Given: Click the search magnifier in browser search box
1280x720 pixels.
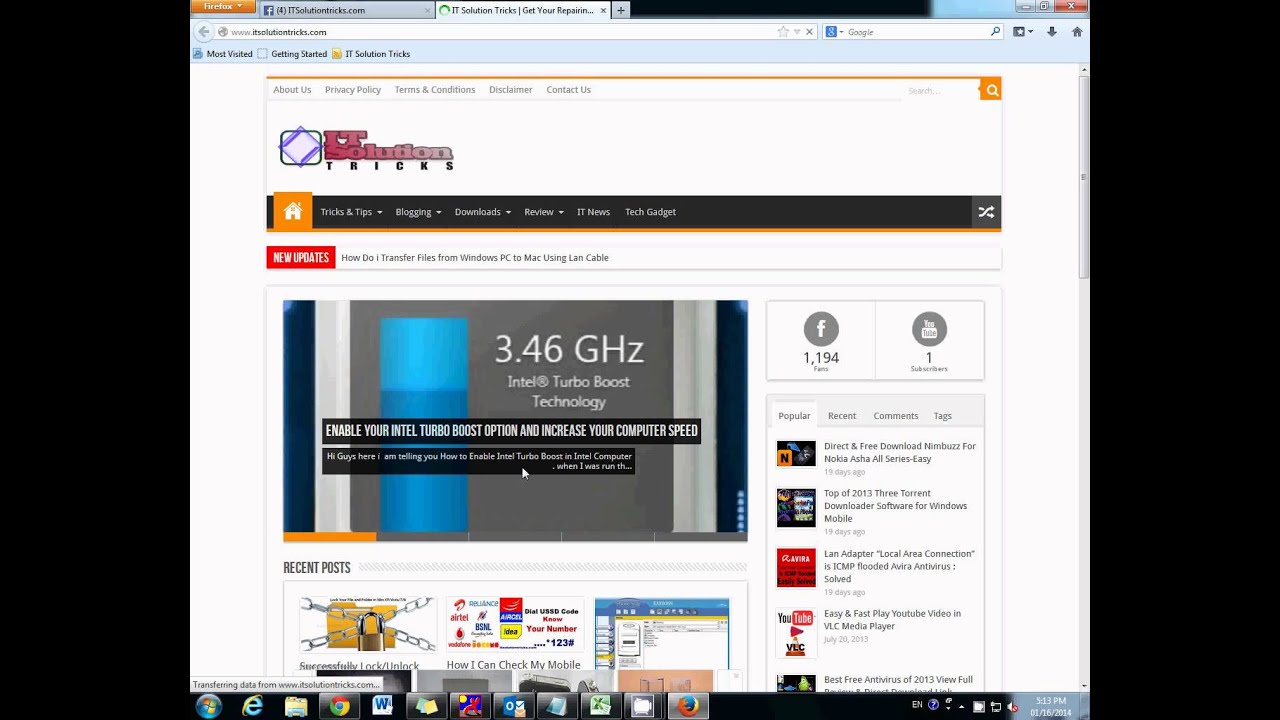Looking at the screenshot, I should coord(995,32).
